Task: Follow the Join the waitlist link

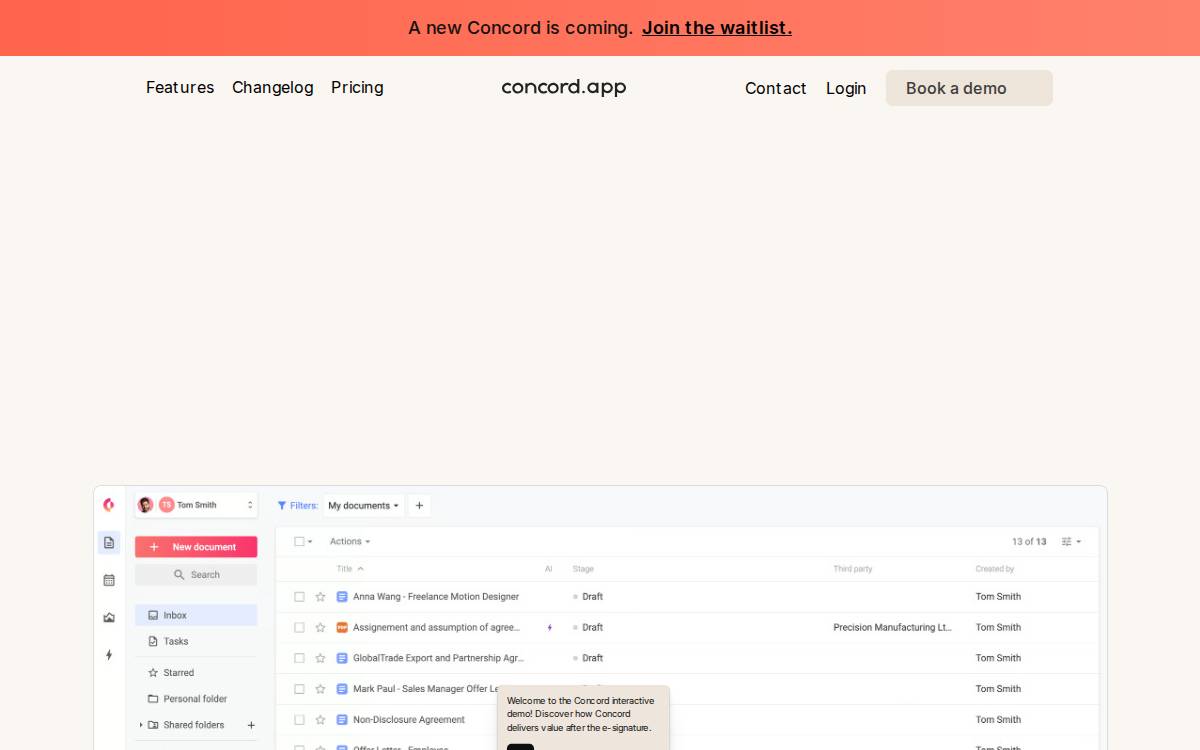Action: [717, 28]
